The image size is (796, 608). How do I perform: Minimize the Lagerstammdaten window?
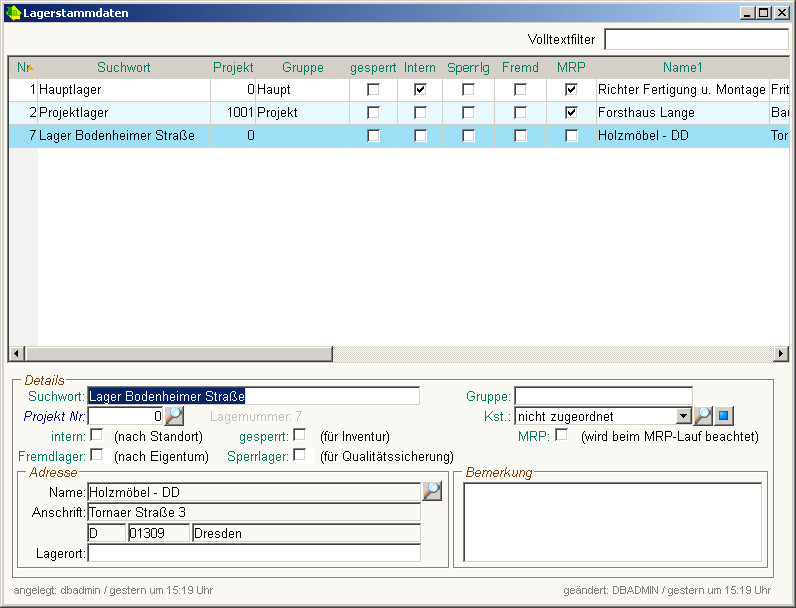coord(746,13)
